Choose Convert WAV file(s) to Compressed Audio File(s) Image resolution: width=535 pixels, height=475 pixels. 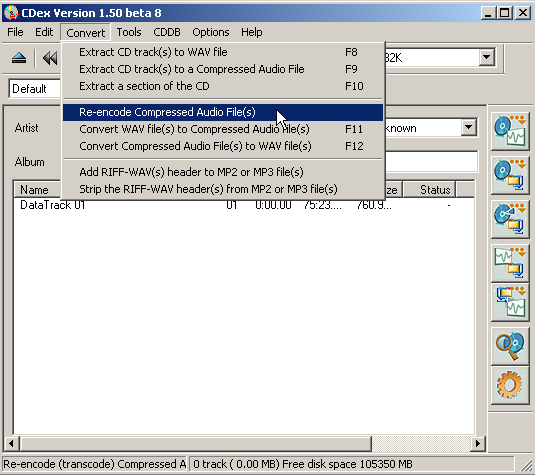point(223,129)
